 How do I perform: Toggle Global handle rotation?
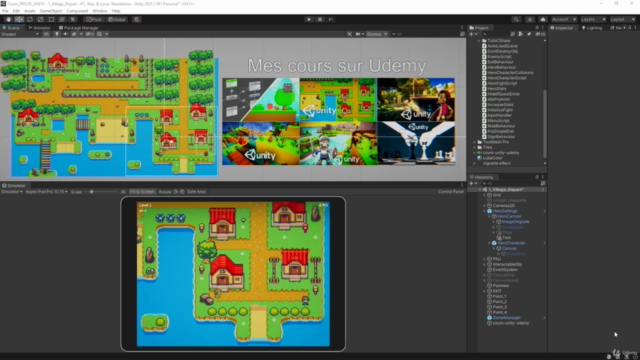[x=117, y=19]
